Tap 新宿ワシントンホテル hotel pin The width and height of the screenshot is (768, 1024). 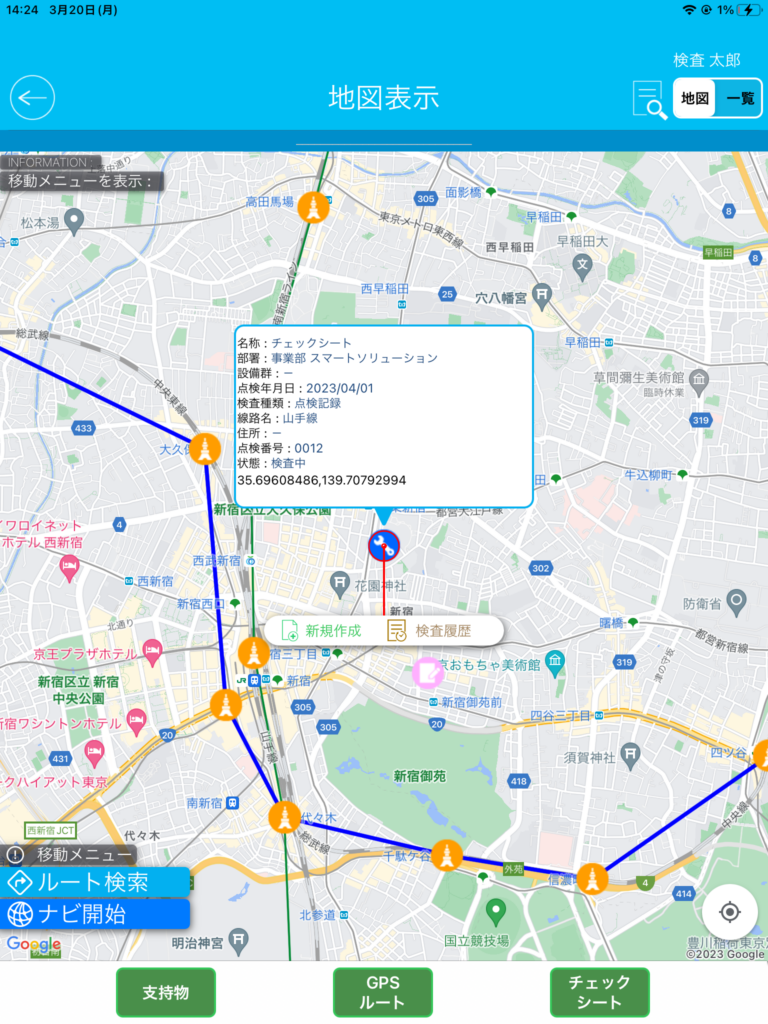136,722
